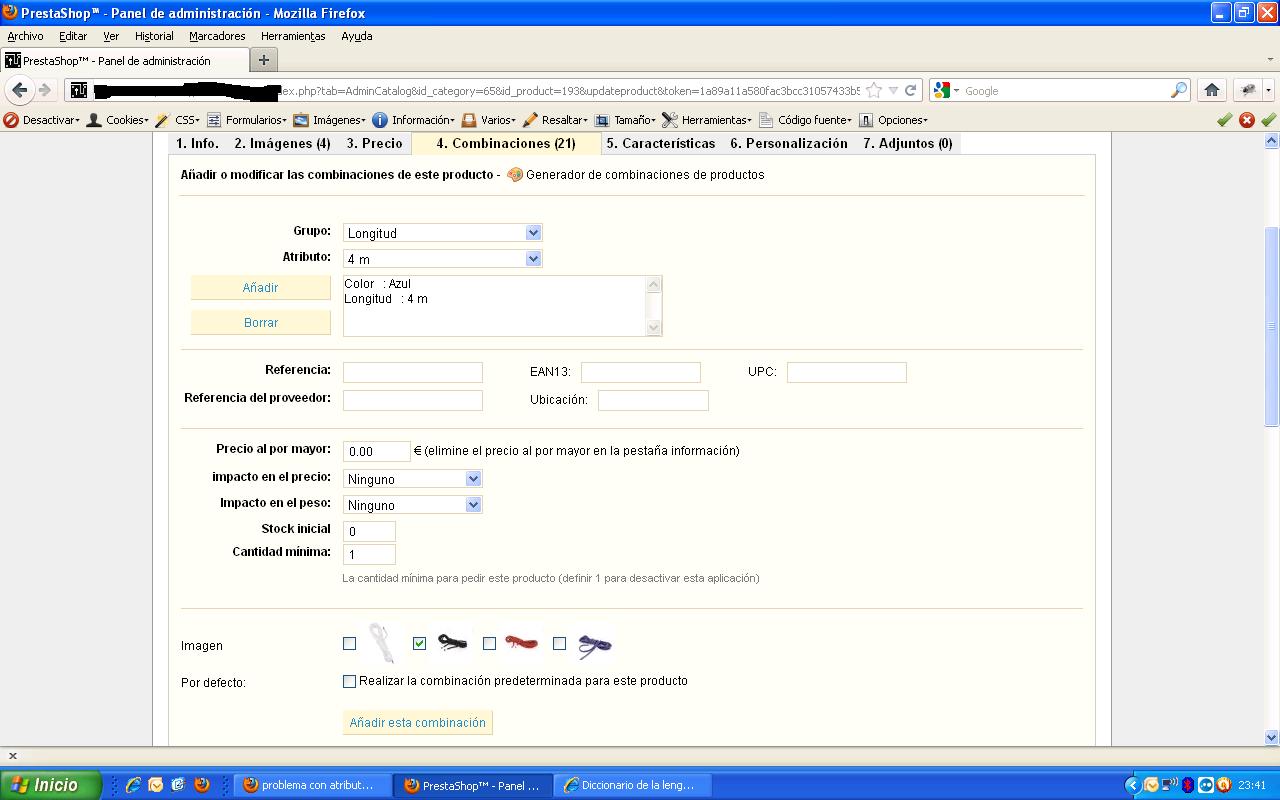The width and height of the screenshot is (1280, 800).
Task: Open the Historial menu
Action: [154, 36]
